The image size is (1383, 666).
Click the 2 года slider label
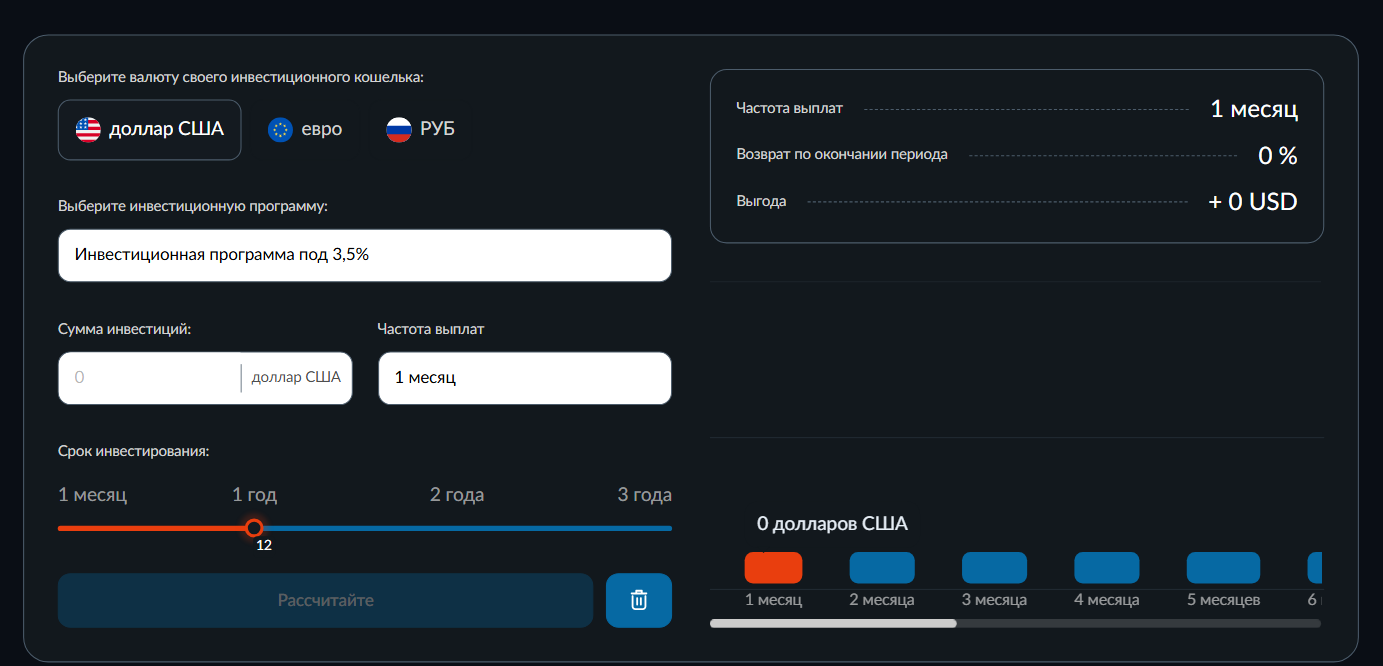click(x=457, y=495)
